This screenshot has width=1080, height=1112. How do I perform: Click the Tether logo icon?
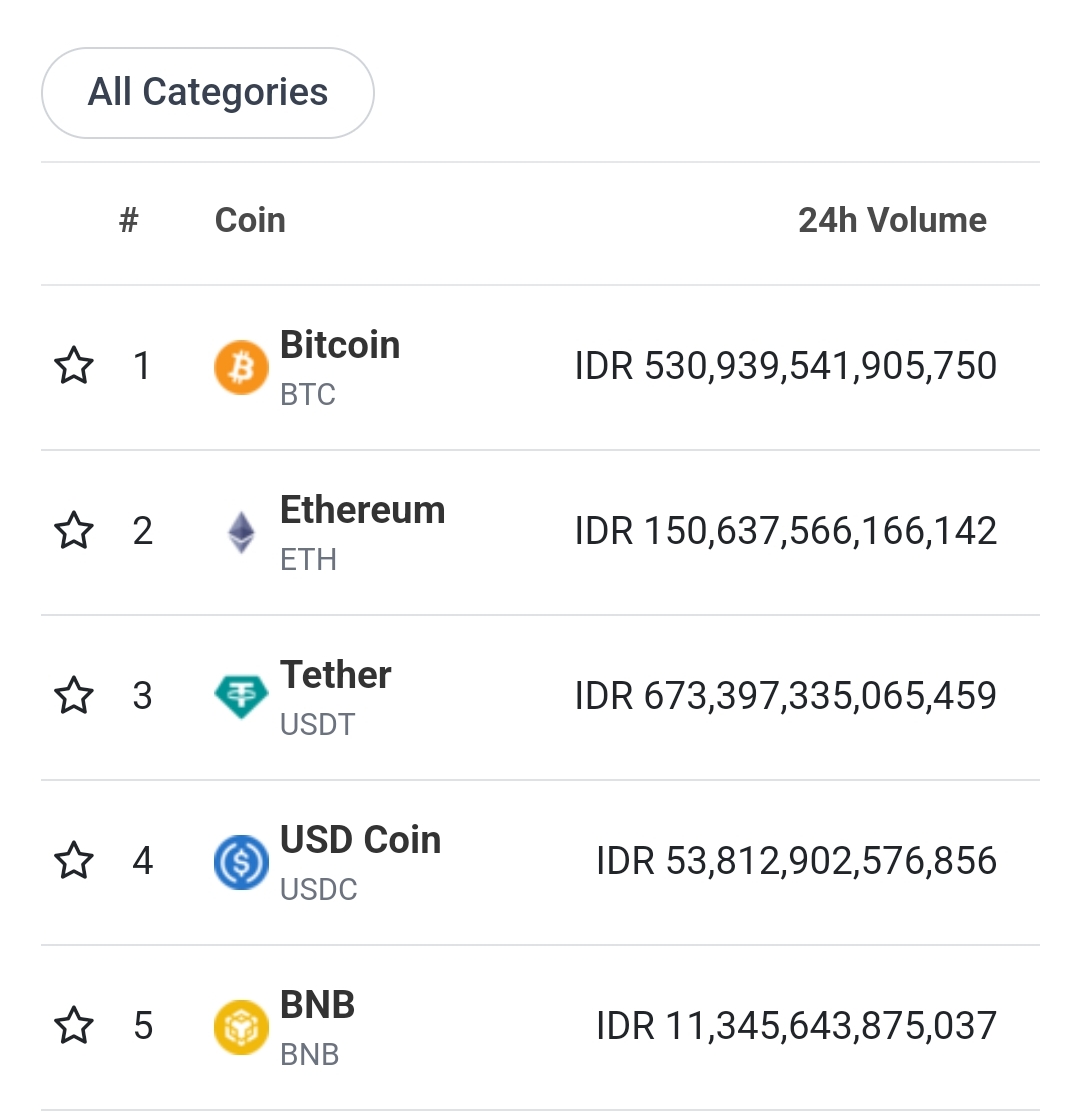241,696
